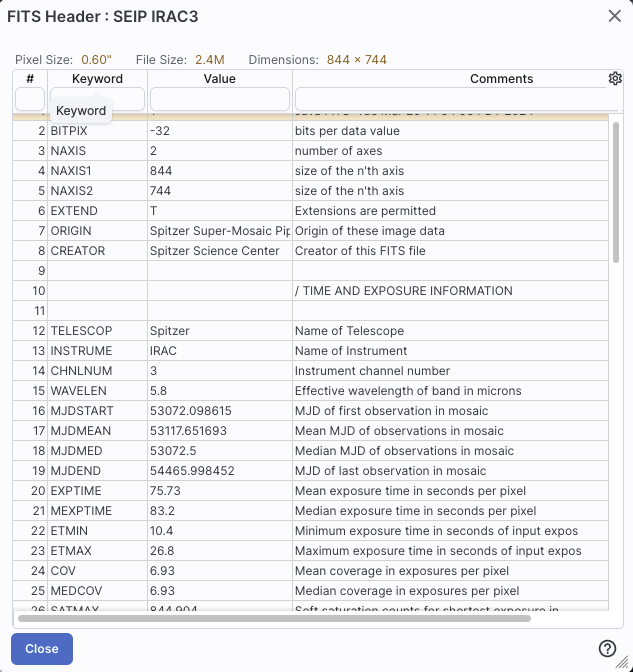Viewport: 633px width, 672px height.
Task: Focus the Value filter input field
Action: pyautogui.click(x=220, y=99)
